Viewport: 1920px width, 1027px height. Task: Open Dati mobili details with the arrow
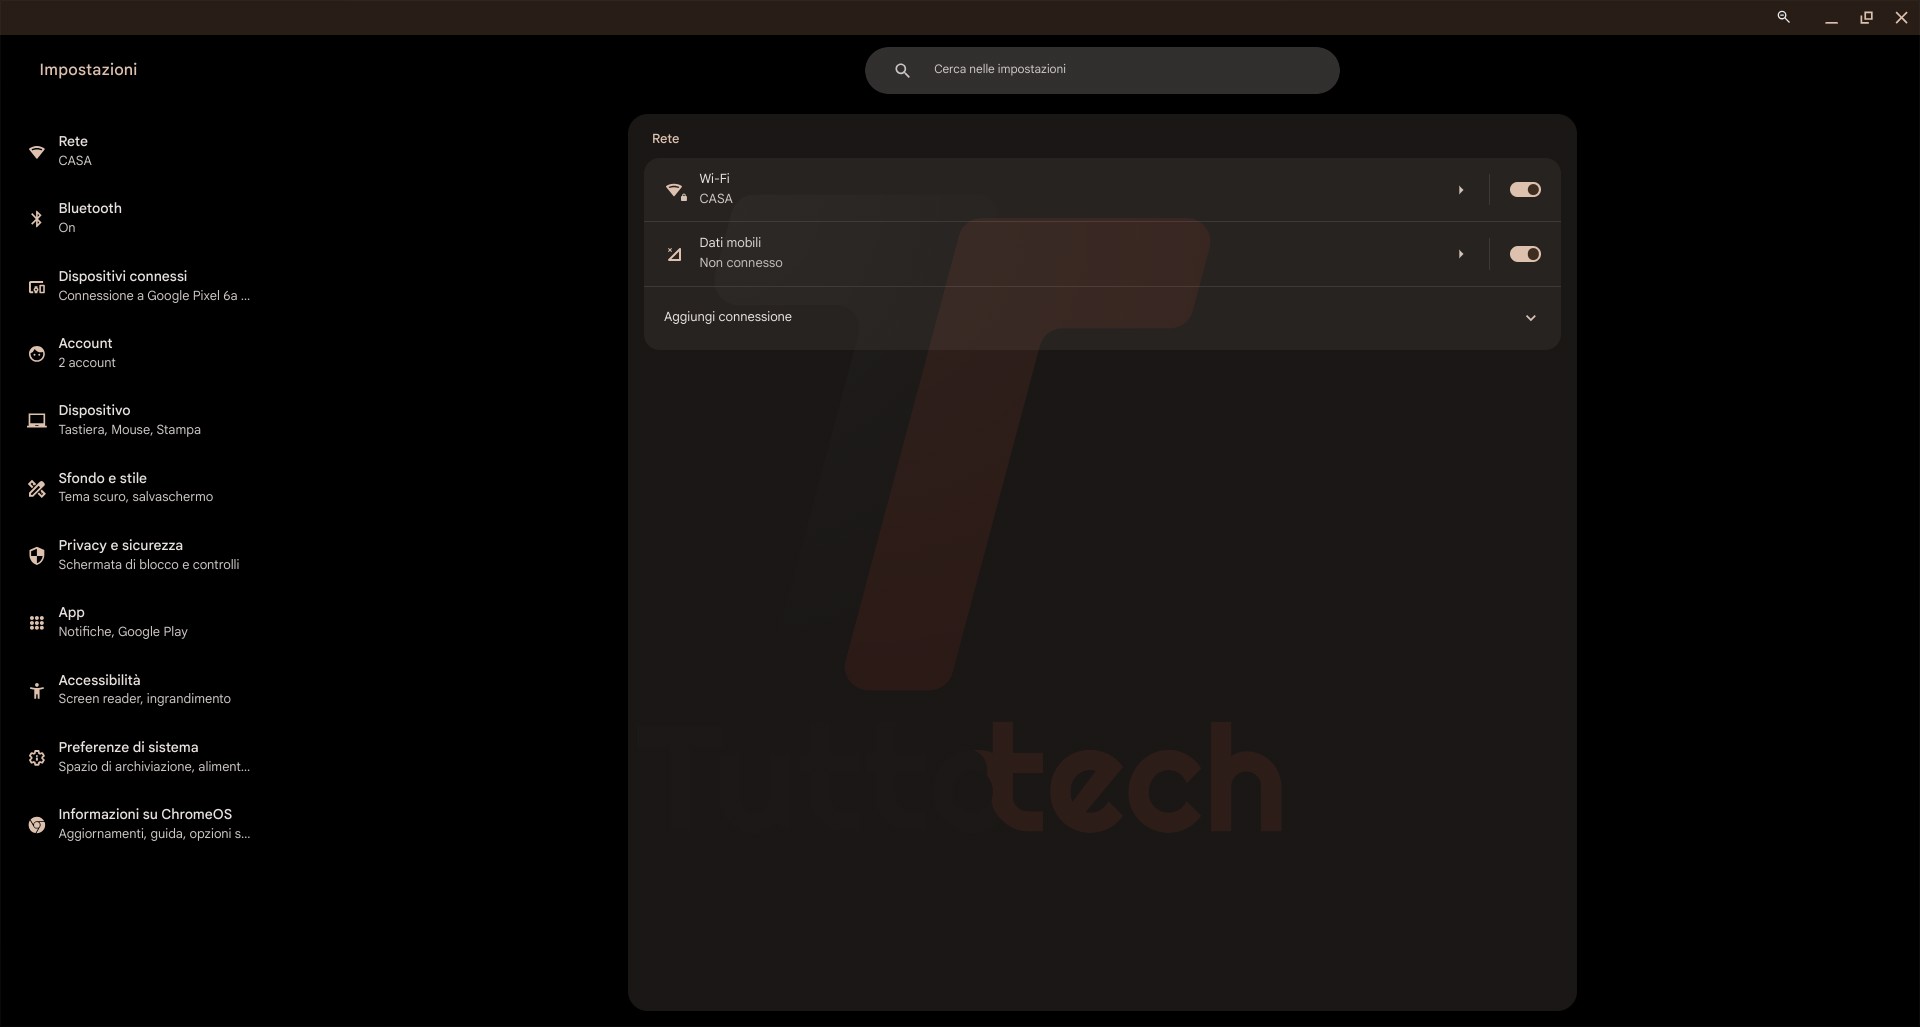[x=1460, y=253]
